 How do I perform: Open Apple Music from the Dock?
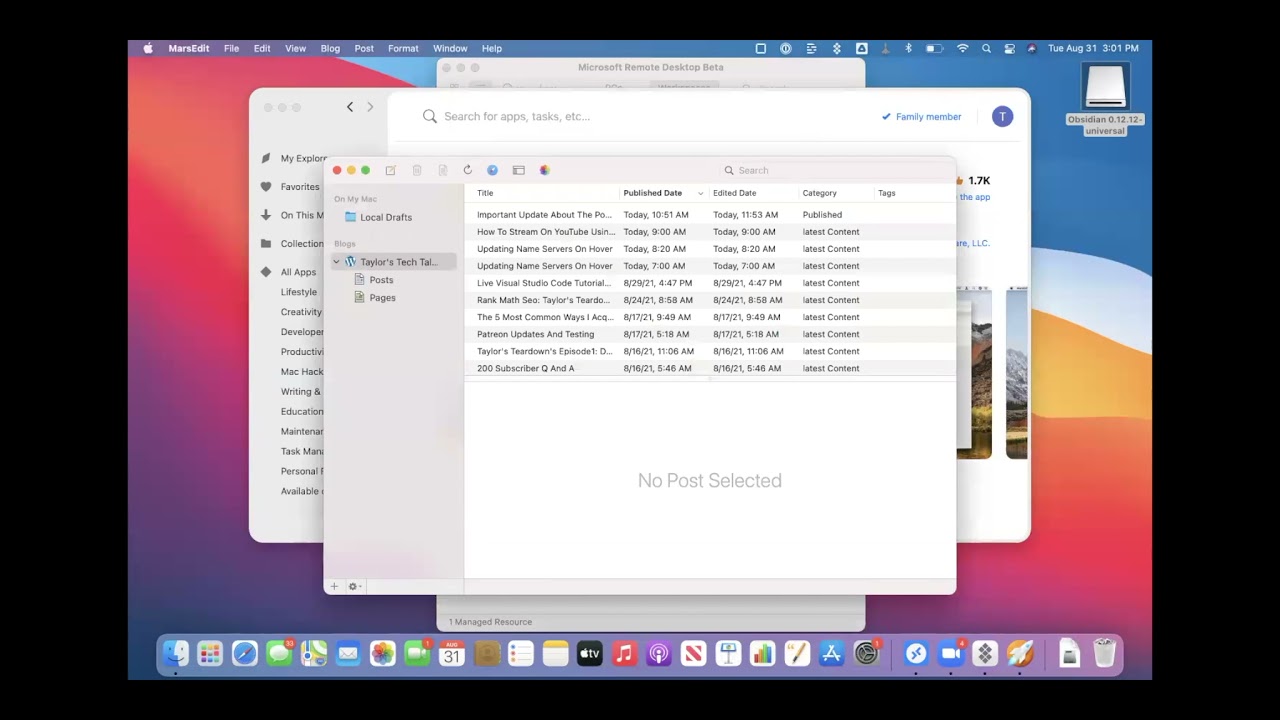click(x=624, y=654)
